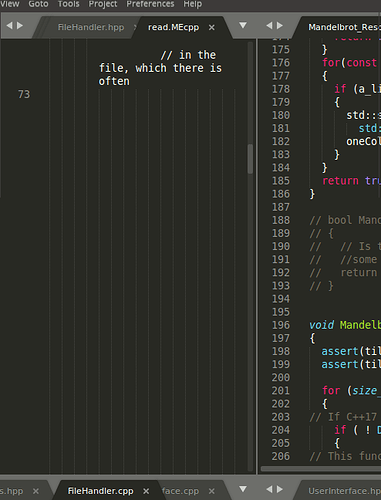This screenshot has height=500, width=381.
Task: Open the Help menu
Action: 193,4
